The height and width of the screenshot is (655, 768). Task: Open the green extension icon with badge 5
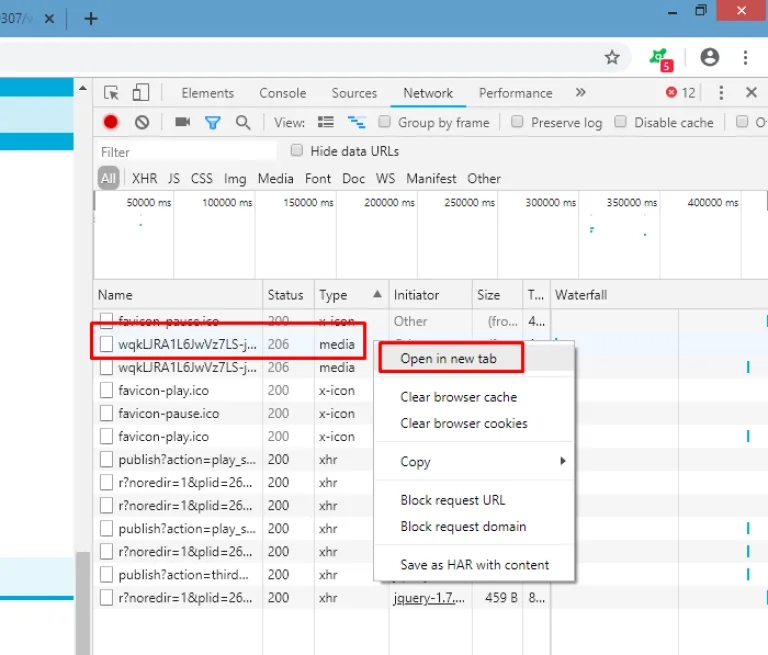click(660, 59)
